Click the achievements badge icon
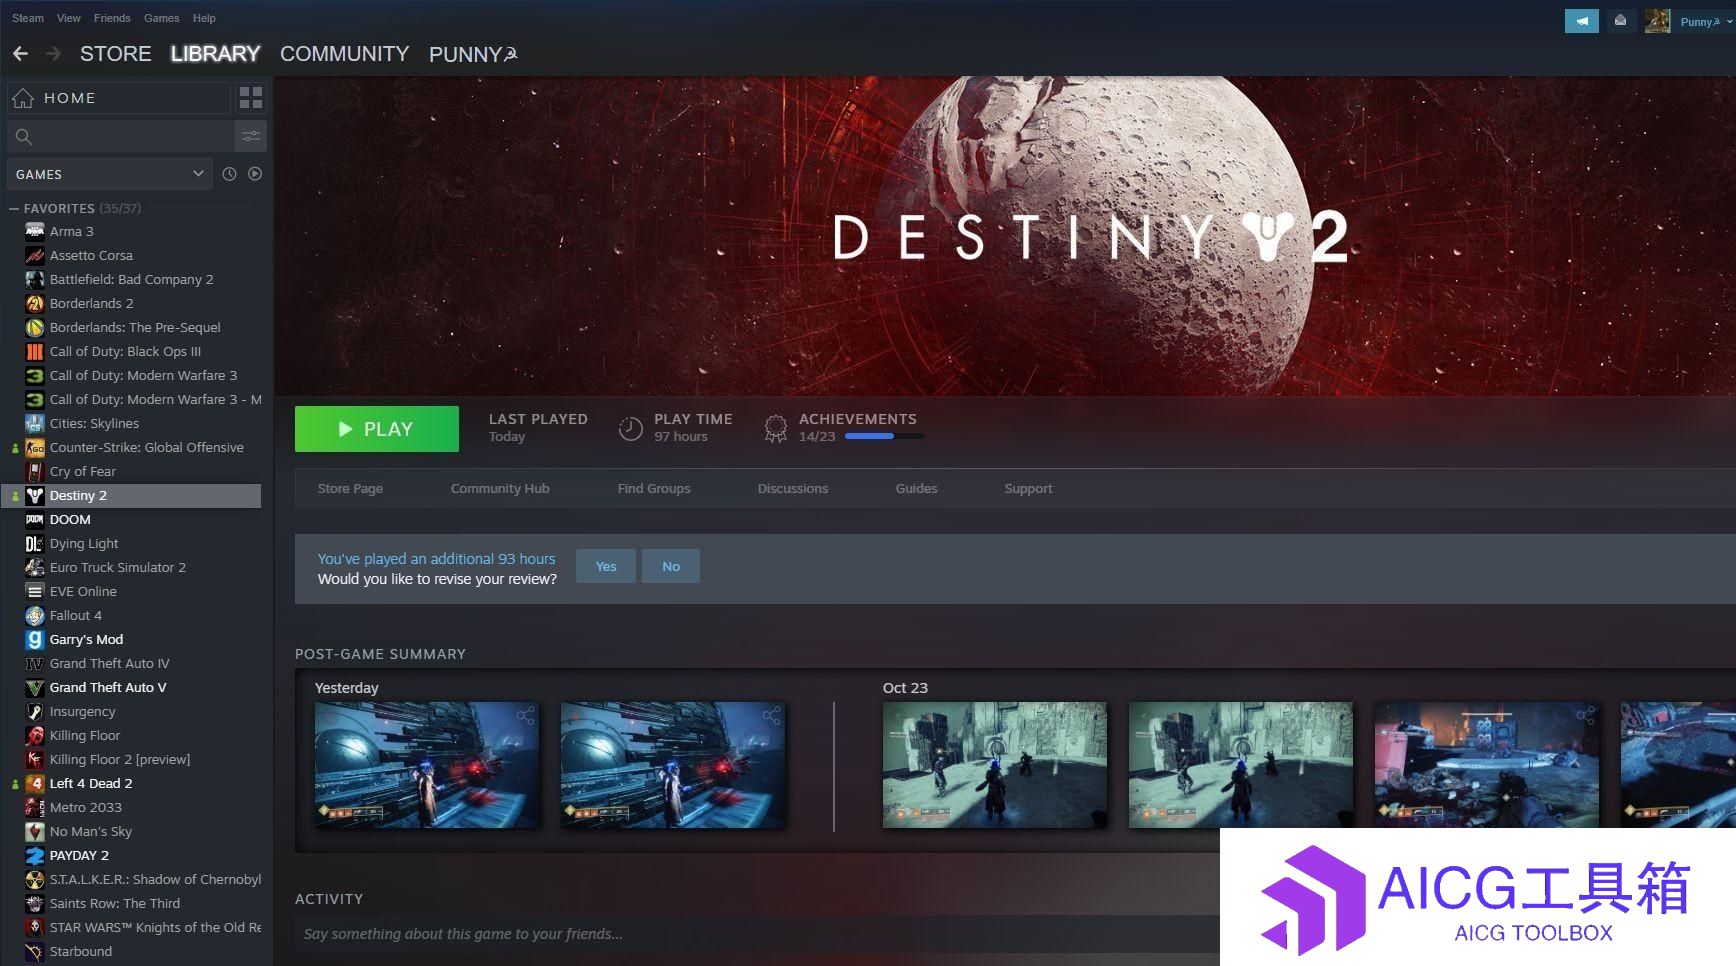 click(775, 428)
